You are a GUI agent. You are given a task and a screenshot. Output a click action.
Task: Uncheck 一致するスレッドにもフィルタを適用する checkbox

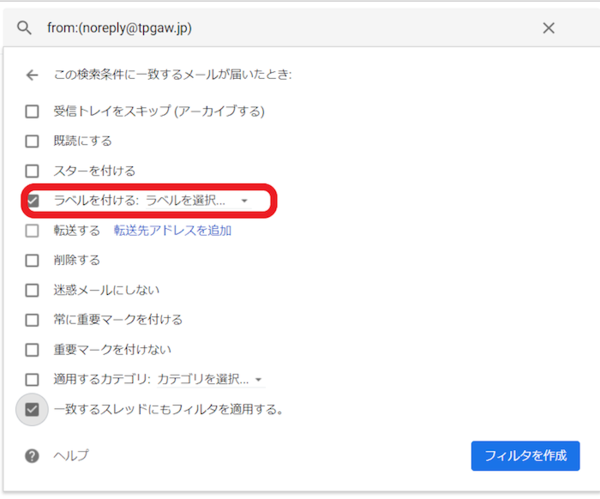pyautogui.click(x=32, y=409)
